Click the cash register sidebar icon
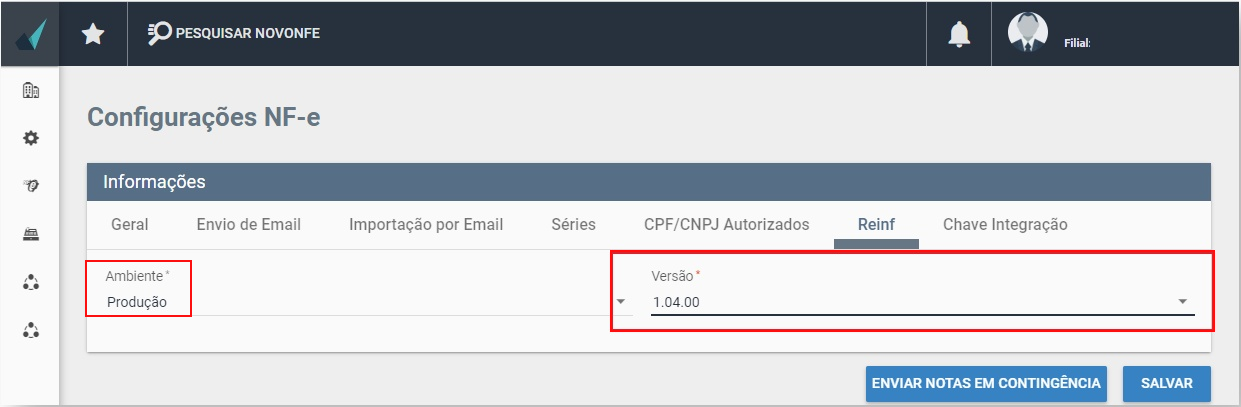1241x407 pixels. click(31, 234)
